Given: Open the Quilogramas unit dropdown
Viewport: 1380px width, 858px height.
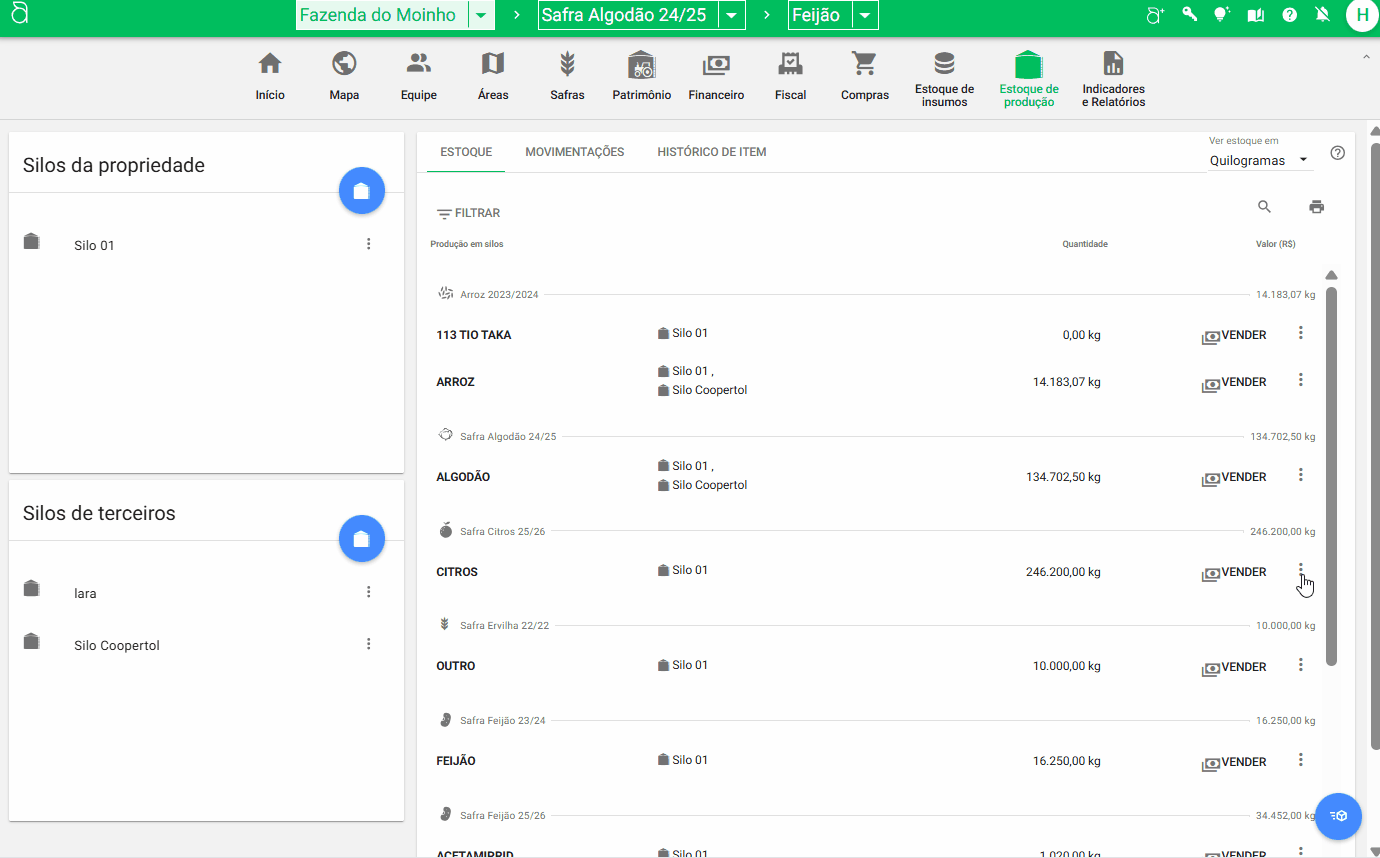Looking at the screenshot, I should (1258, 160).
